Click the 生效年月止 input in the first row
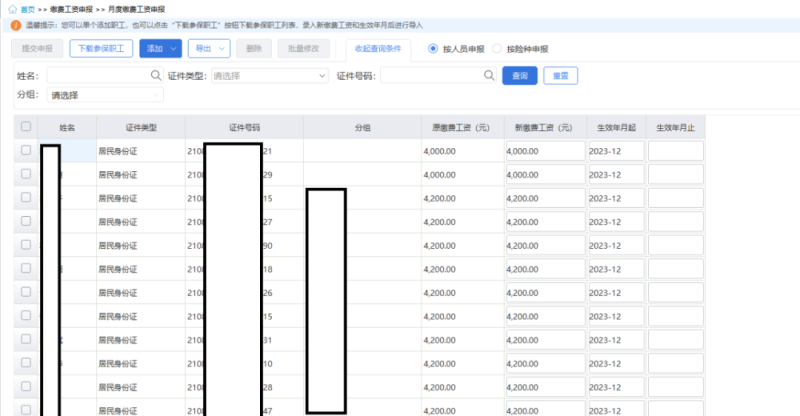The height and width of the screenshot is (416, 800). pyautogui.click(x=675, y=151)
